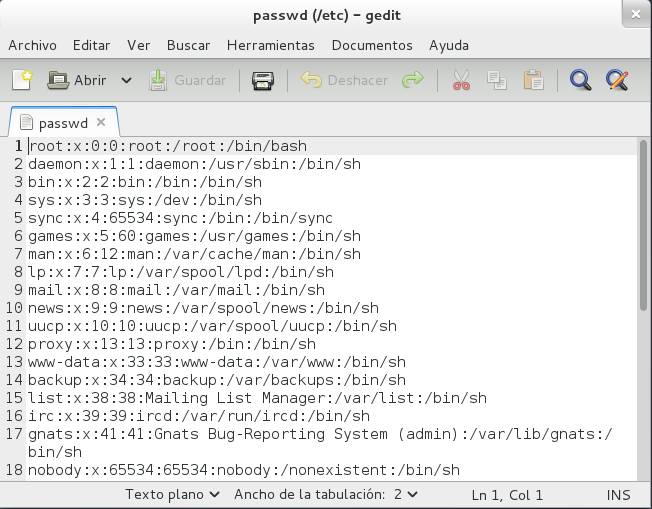Click the sys:x:3:3 line
Image resolution: width=652 pixels, height=509 pixels.
coord(145,200)
